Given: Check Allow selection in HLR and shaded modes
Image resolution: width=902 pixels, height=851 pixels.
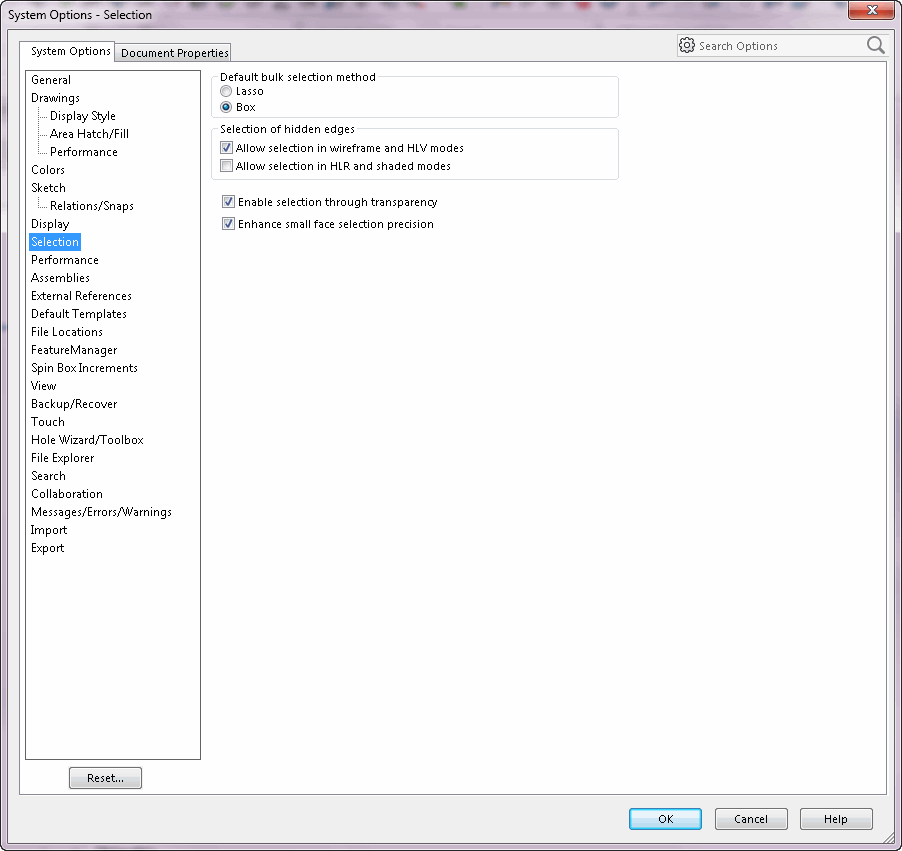Looking at the screenshot, I should (227, 166).
